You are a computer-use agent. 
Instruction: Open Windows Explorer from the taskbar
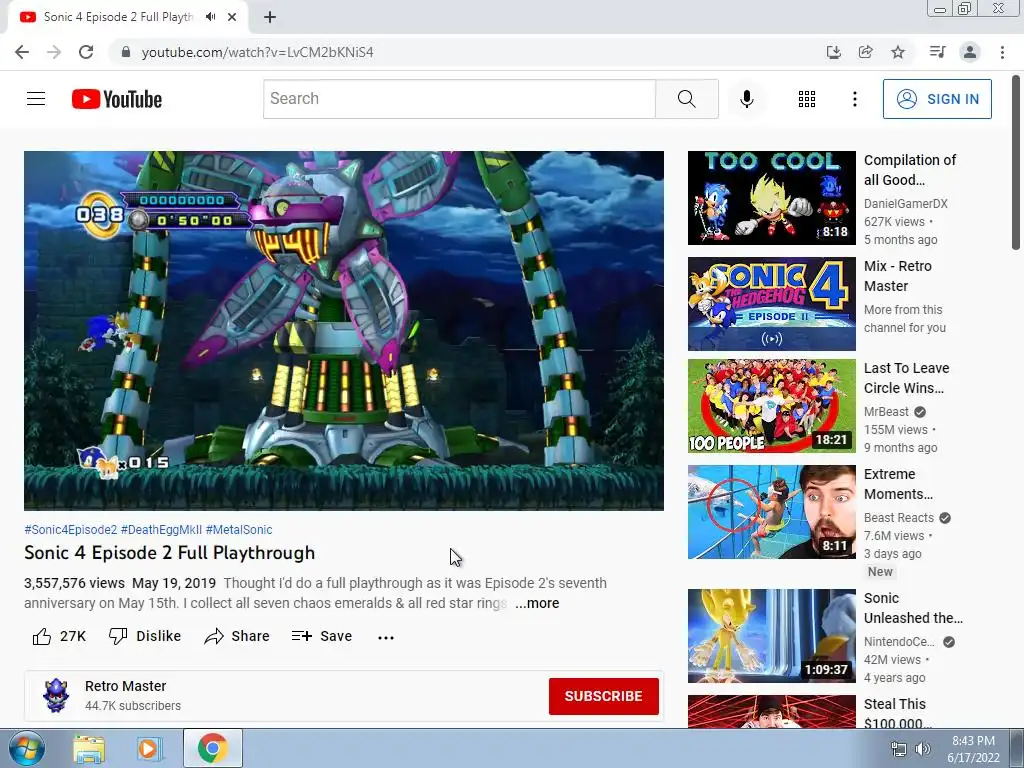point(89,749)
